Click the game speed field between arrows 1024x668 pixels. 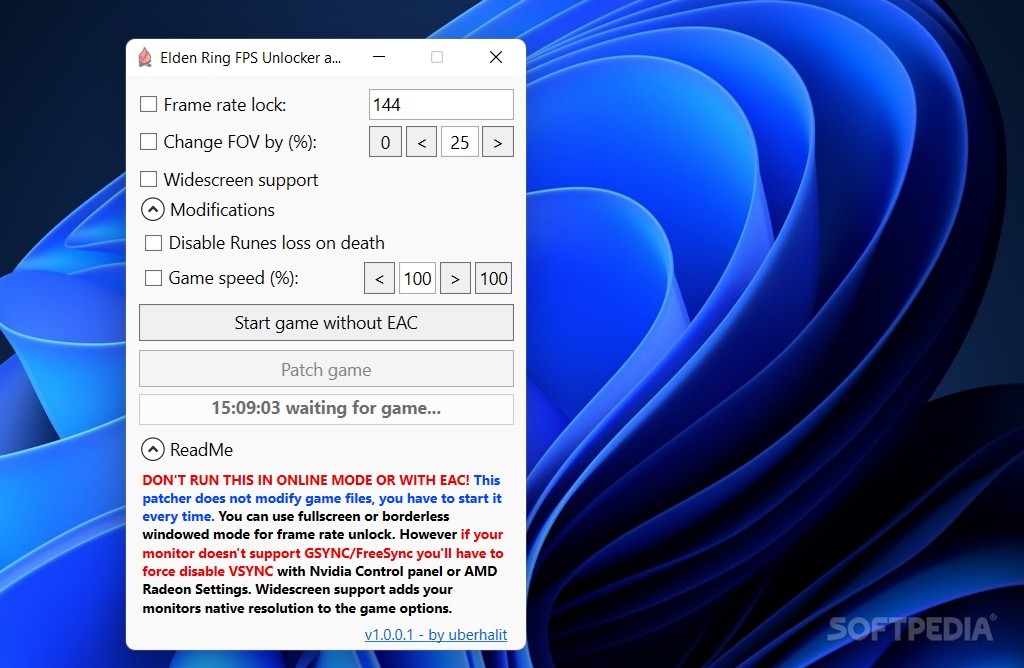point(417,278)
